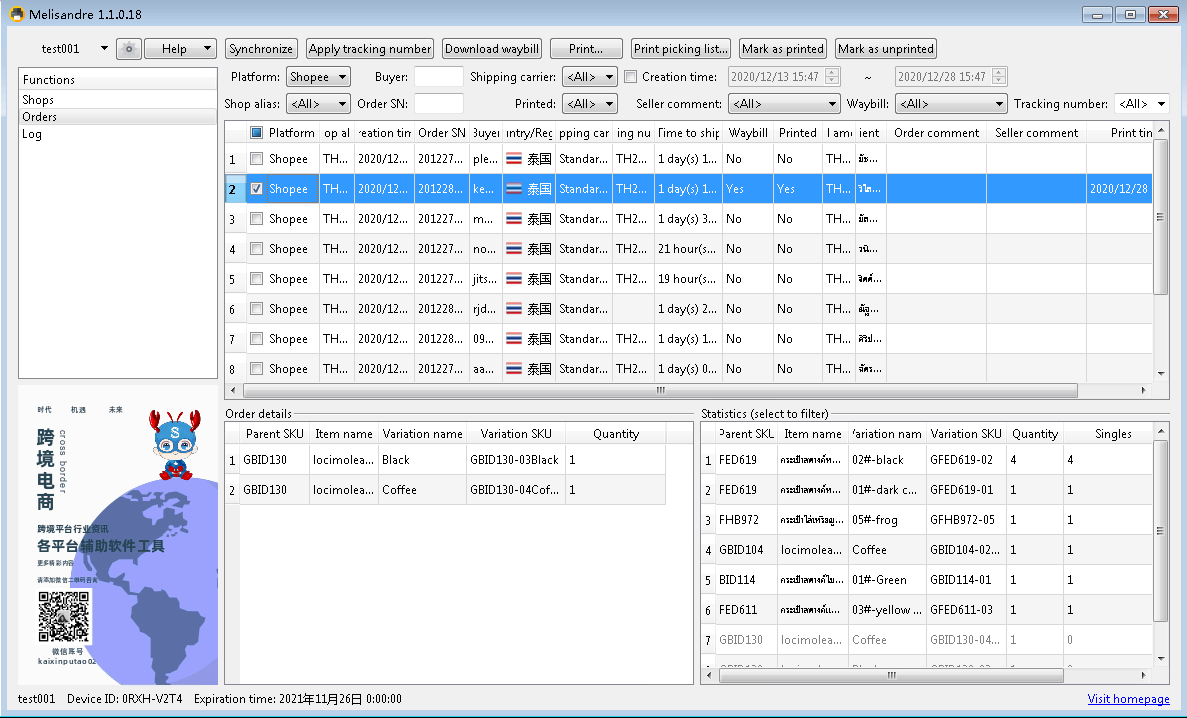Select the 02#-black variation in Statistics
Viewport: 1187px width, 718px height.
[886, 460]
